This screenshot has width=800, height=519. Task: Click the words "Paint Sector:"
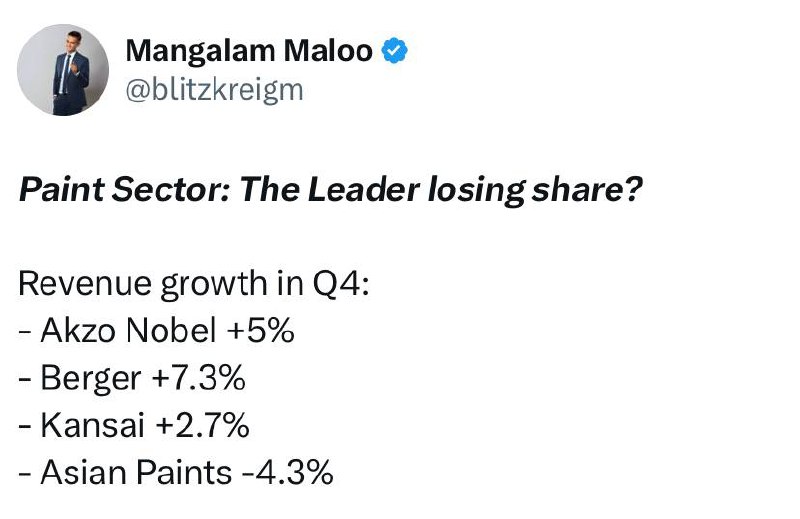point(124,189)
